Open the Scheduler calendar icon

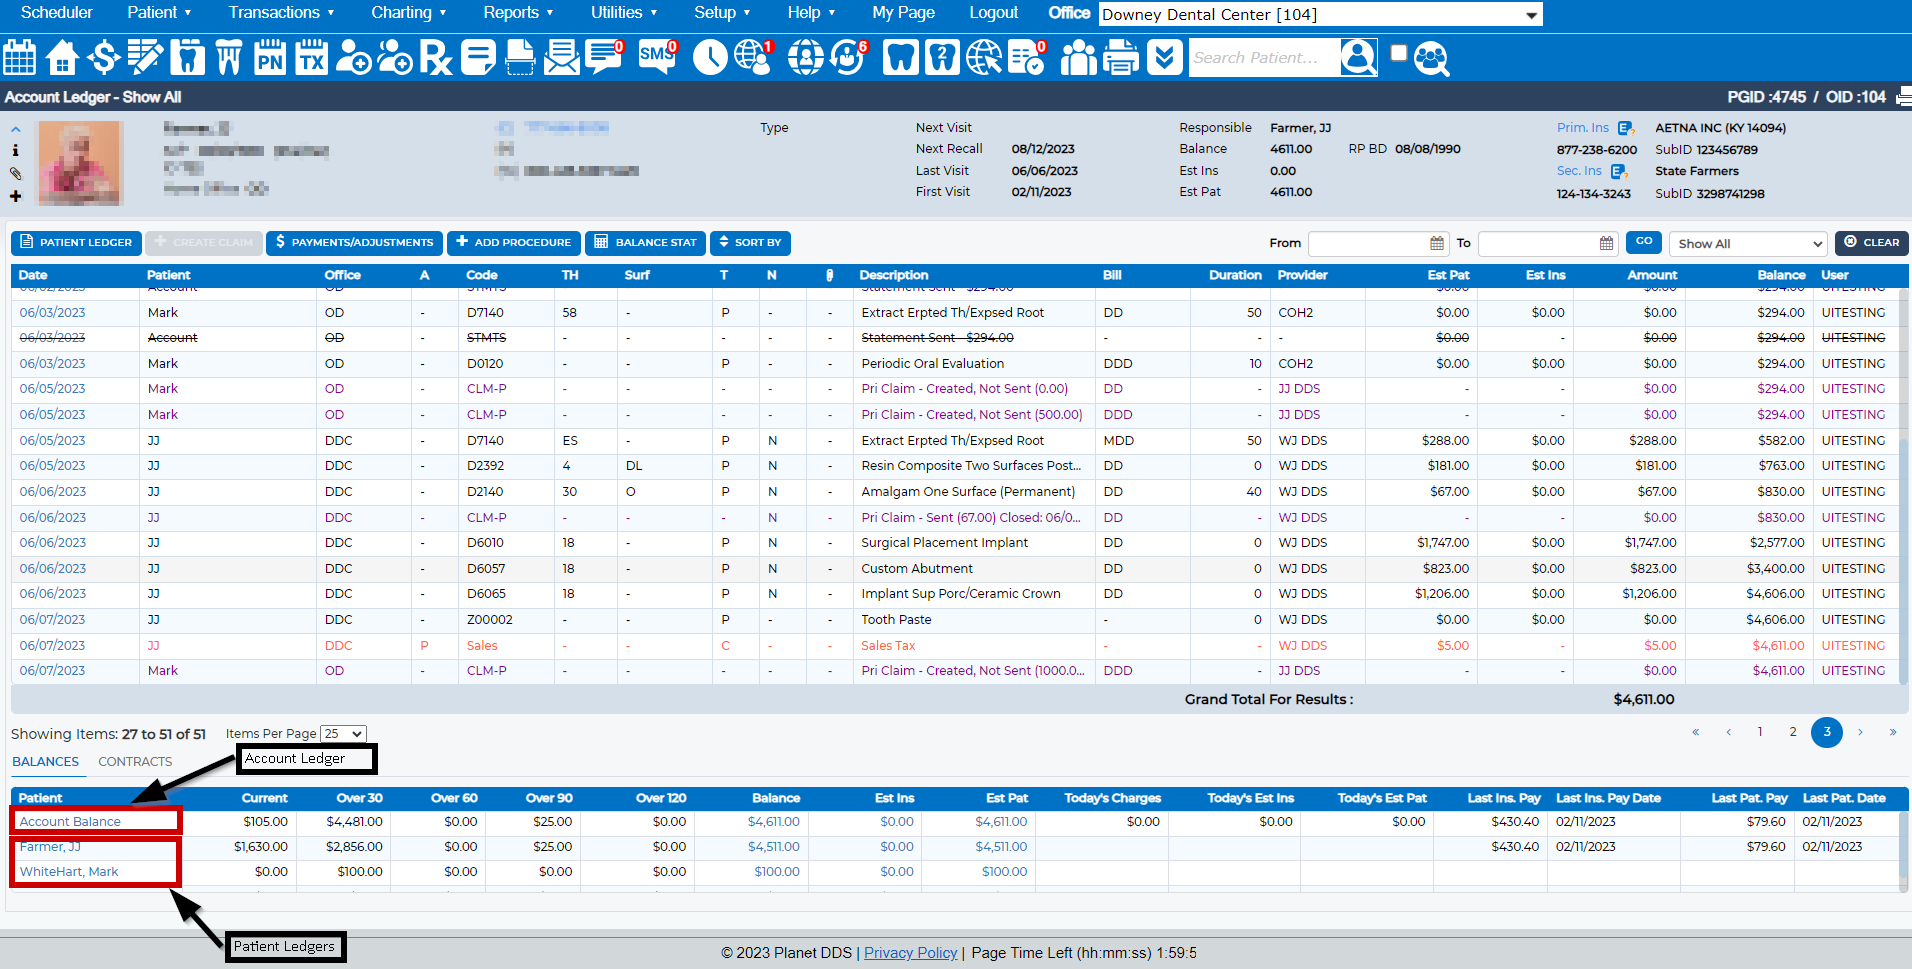(19, 57)
